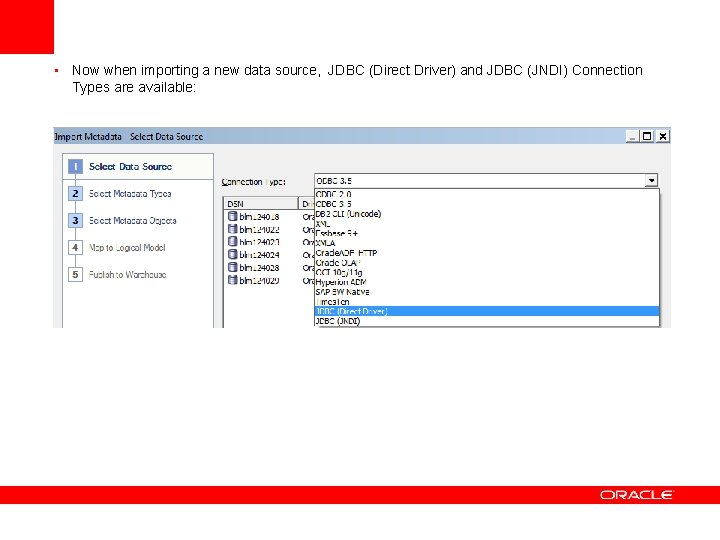Image resolution: width=720 pixels, height=540 pixels.
Task: Click step 5 number icon
Action: (75, 275)
